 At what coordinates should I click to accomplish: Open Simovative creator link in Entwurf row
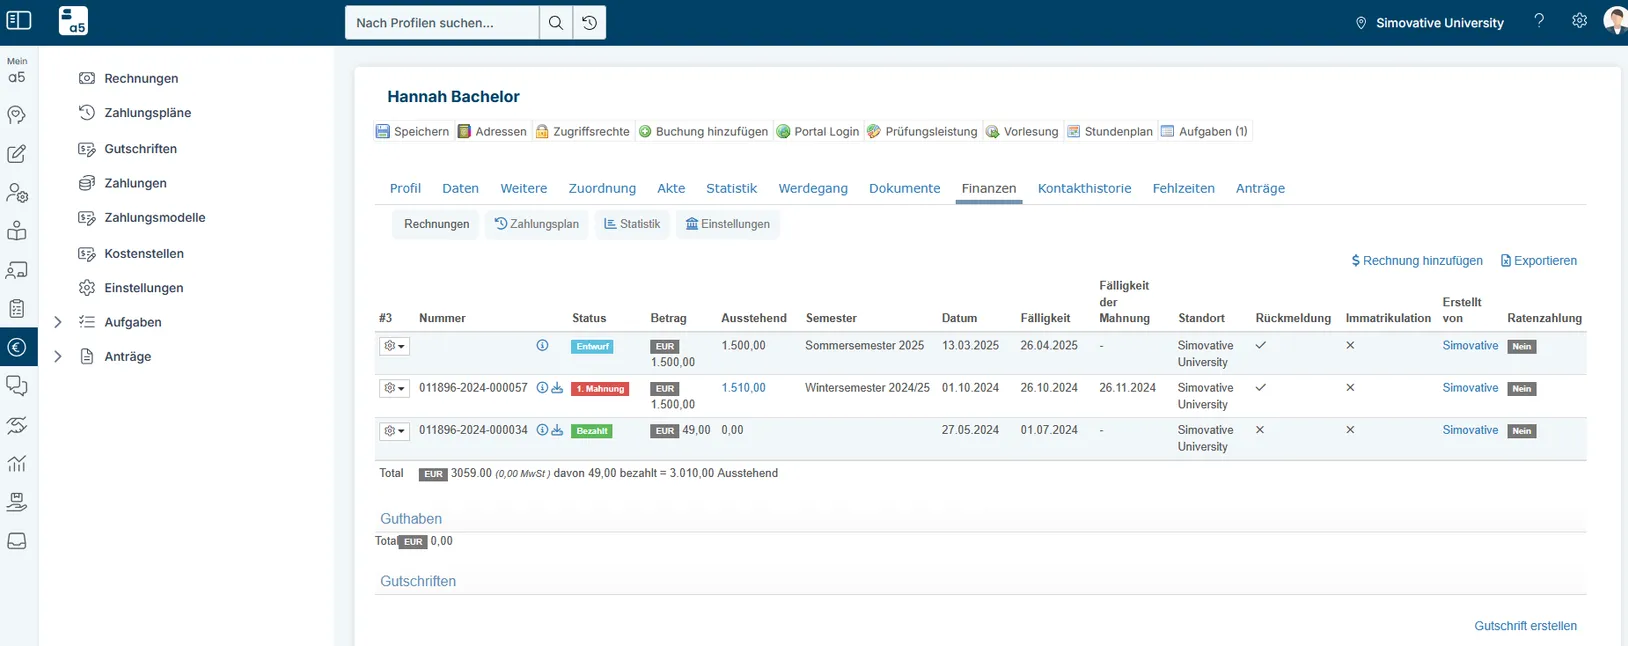pyautogui.click(x=1470, y=345)
